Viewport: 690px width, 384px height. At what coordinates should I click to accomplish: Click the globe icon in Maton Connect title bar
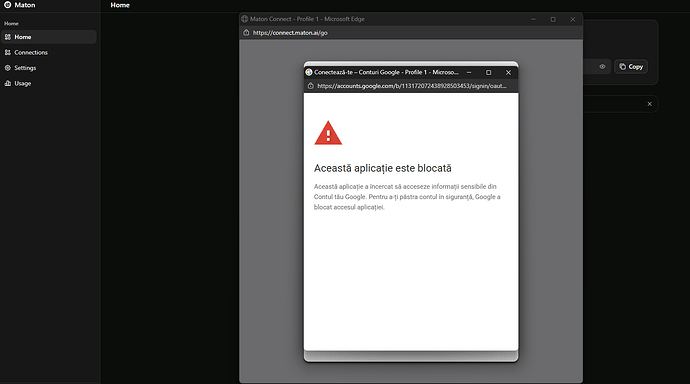point(245,19)
